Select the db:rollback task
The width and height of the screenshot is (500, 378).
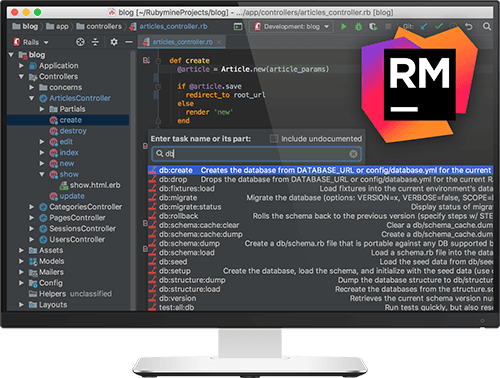click(x=320, y=216)
